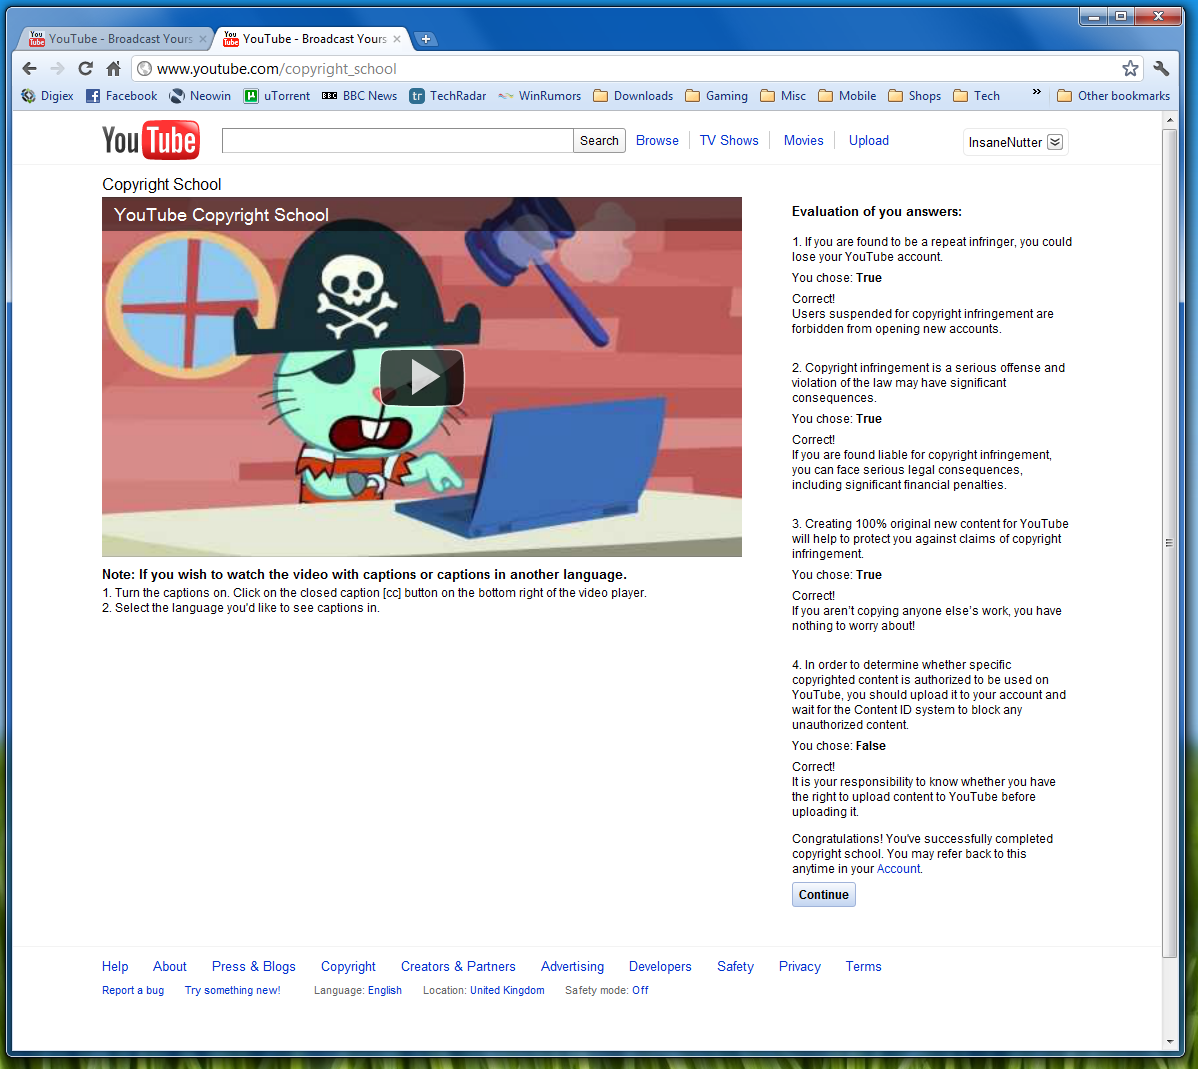Open the Browse link

[657, 141]
